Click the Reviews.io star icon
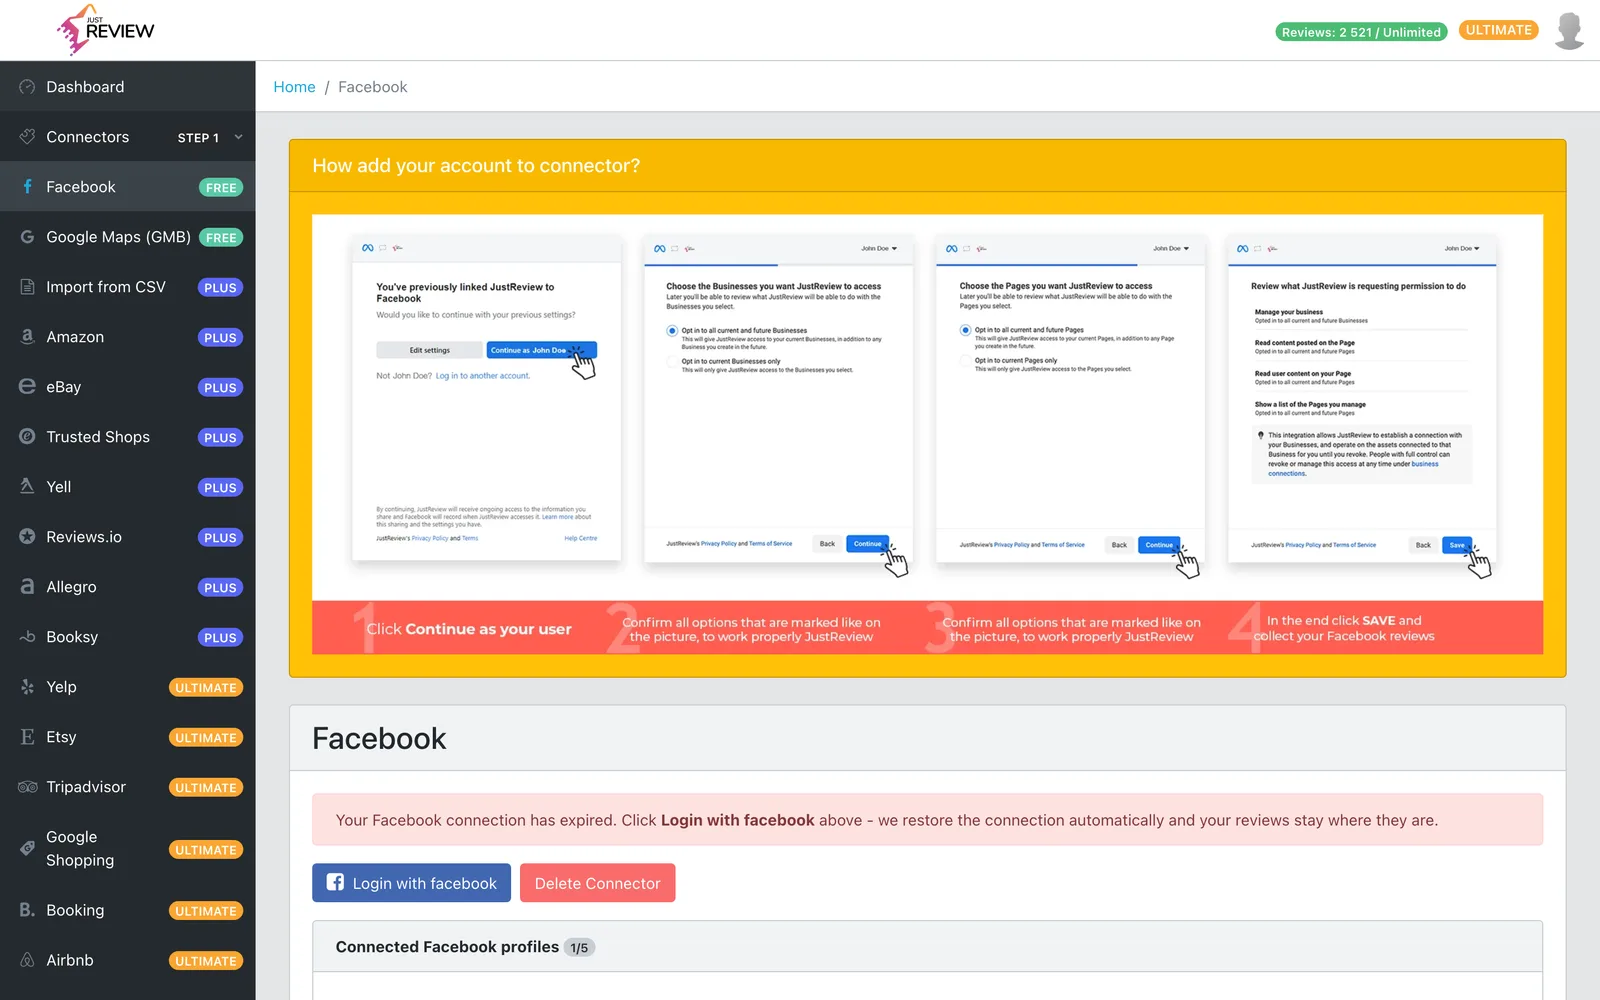 (27, 537)
